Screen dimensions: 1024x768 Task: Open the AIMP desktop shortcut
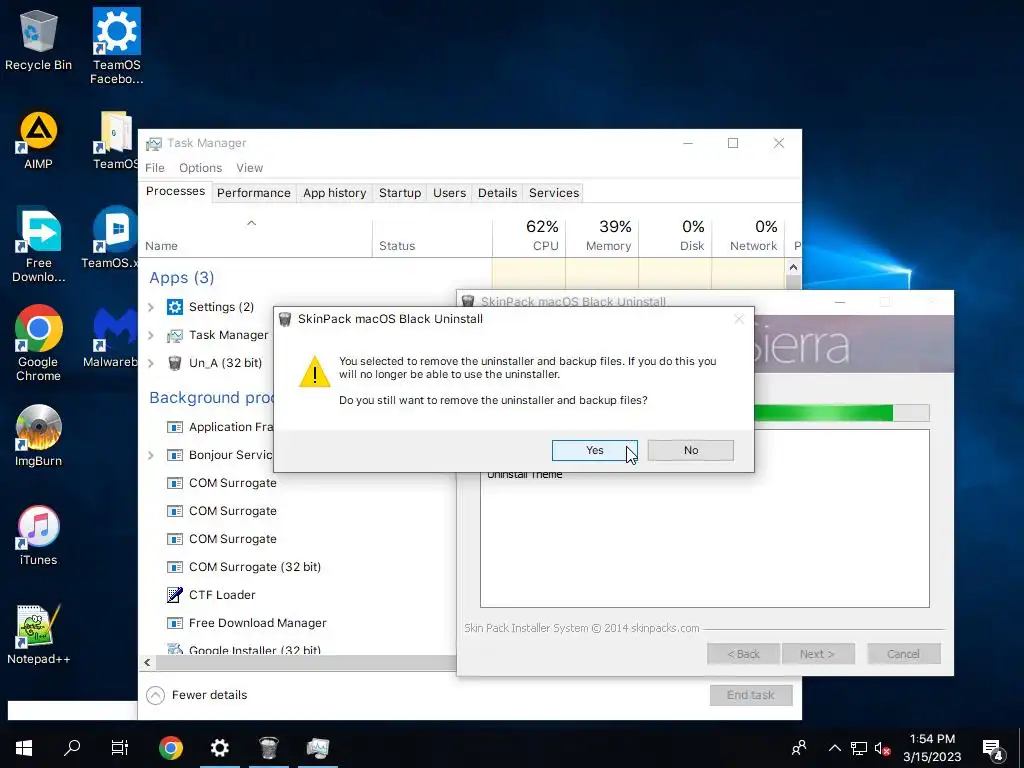[38, 140]
